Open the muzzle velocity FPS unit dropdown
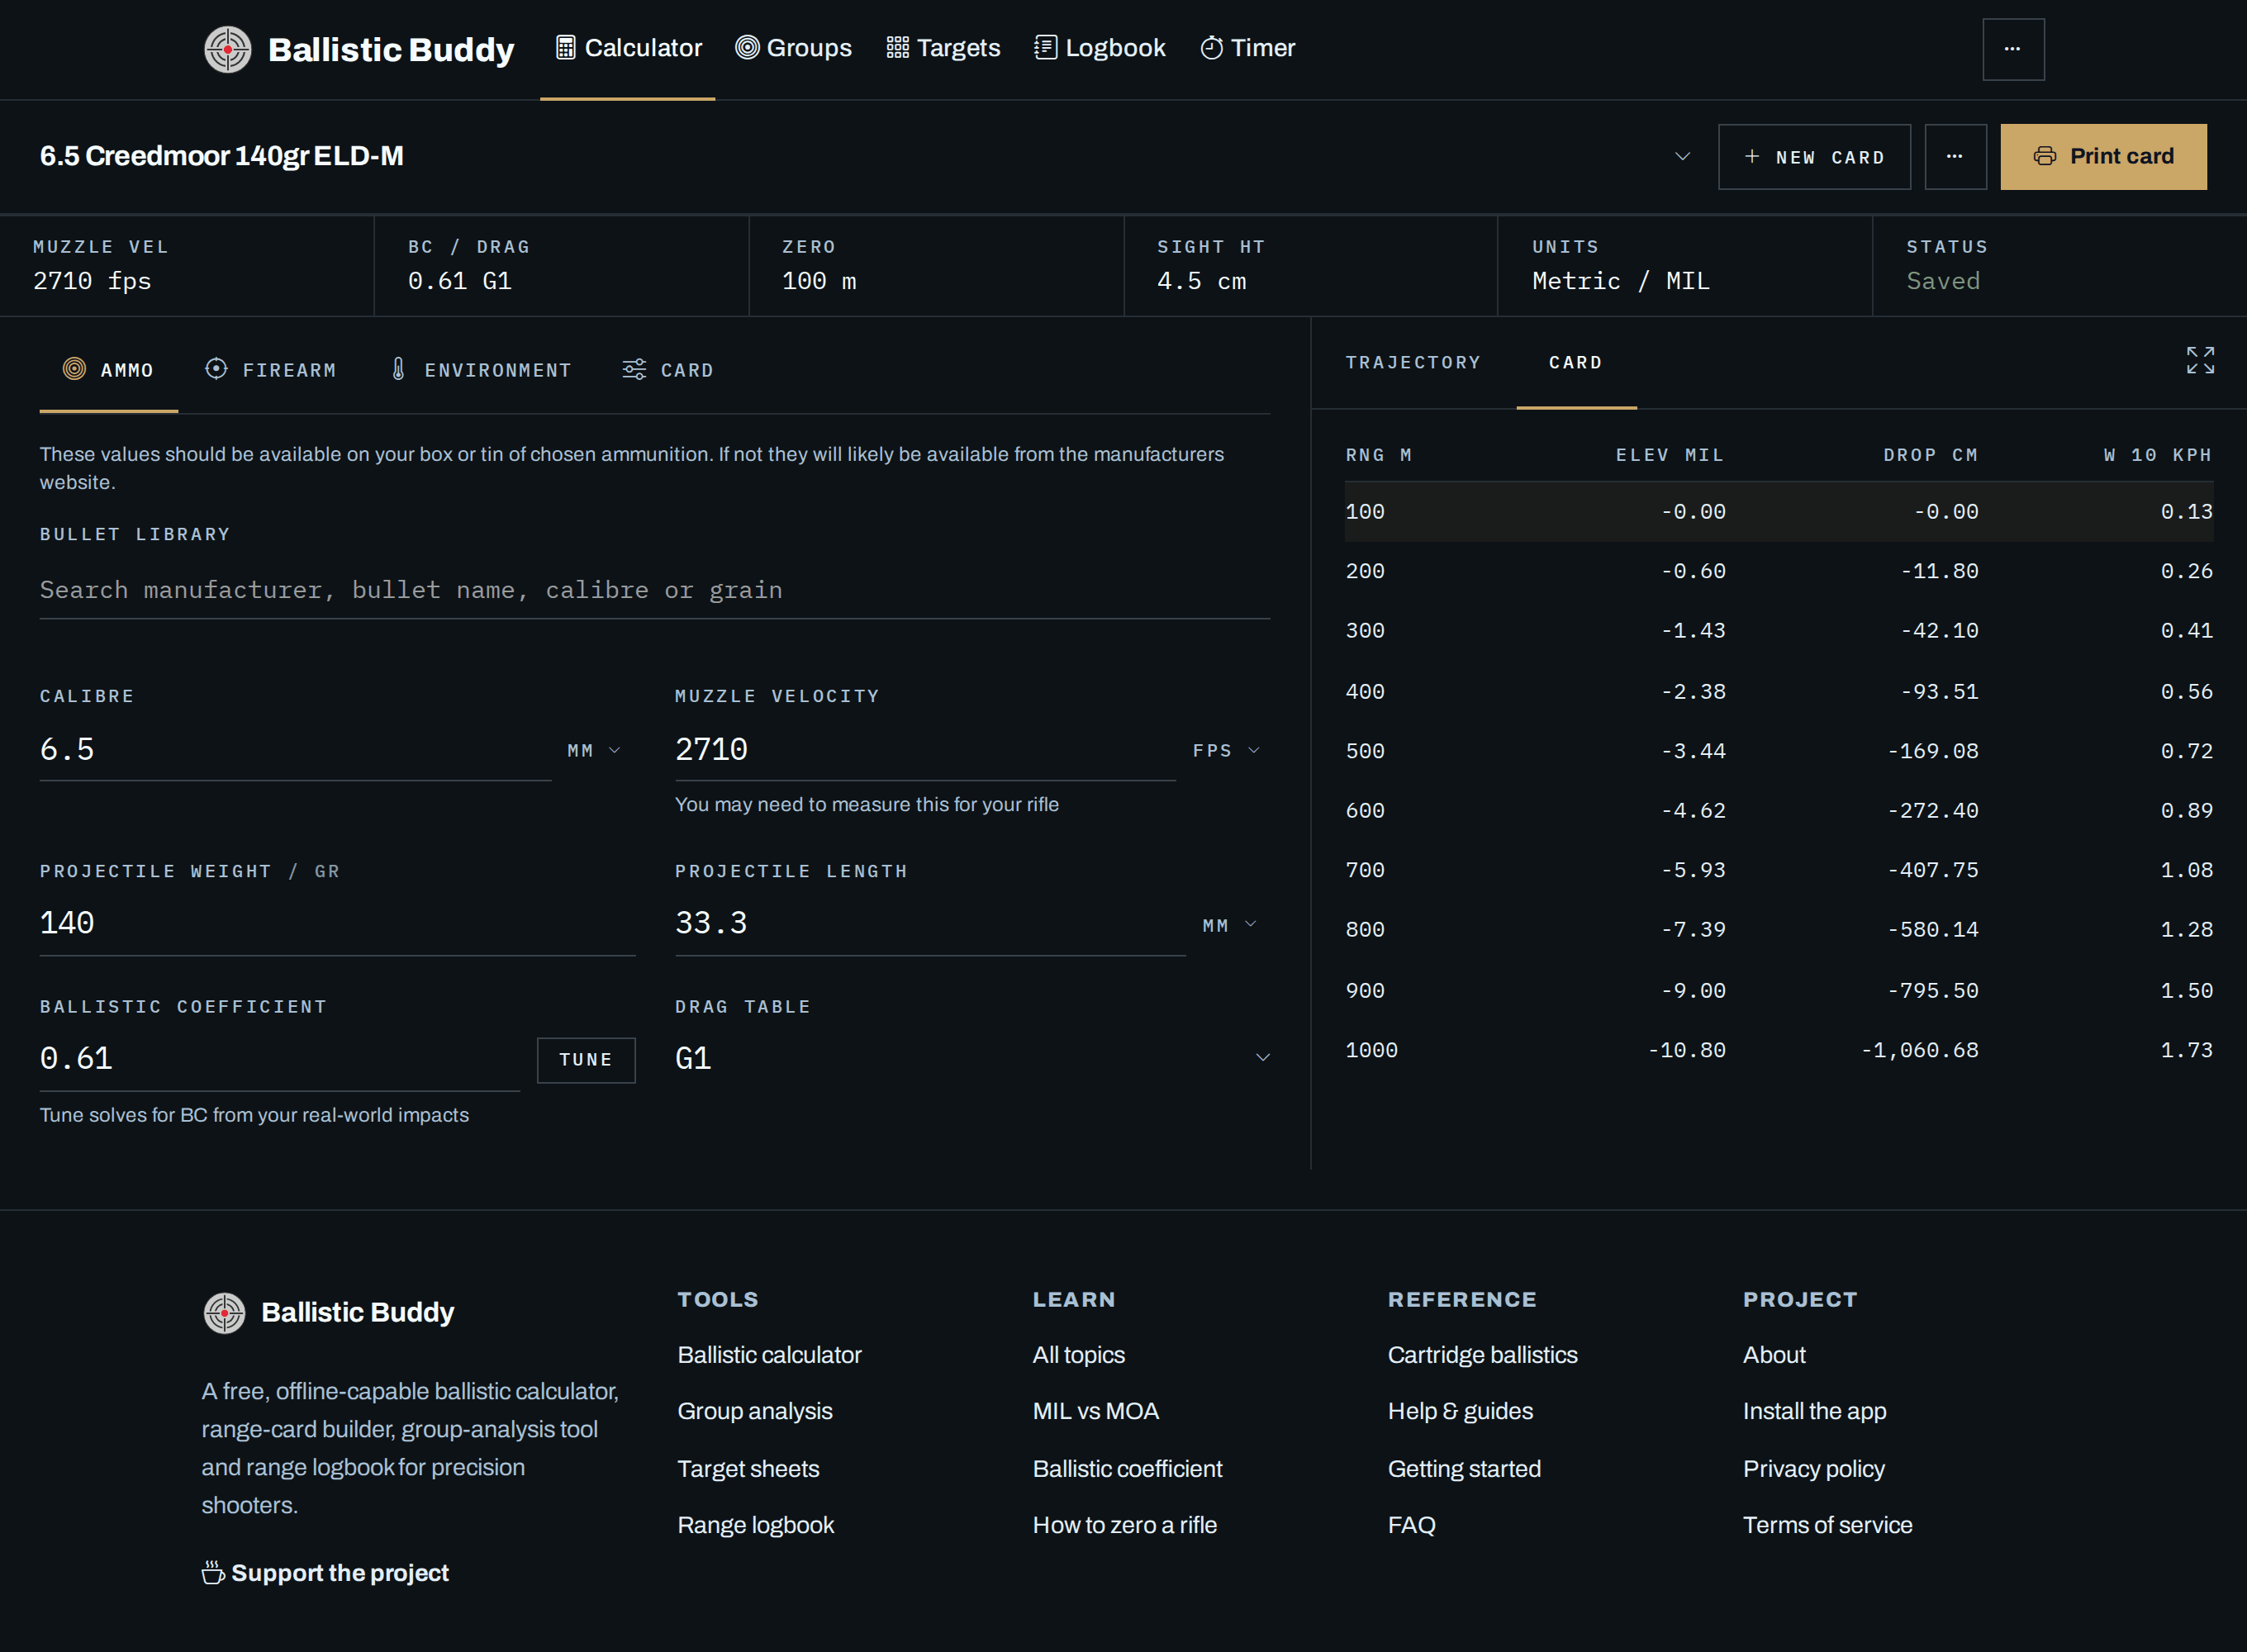This screenshot has width=2247, height=1652. tap(1226, 751)
